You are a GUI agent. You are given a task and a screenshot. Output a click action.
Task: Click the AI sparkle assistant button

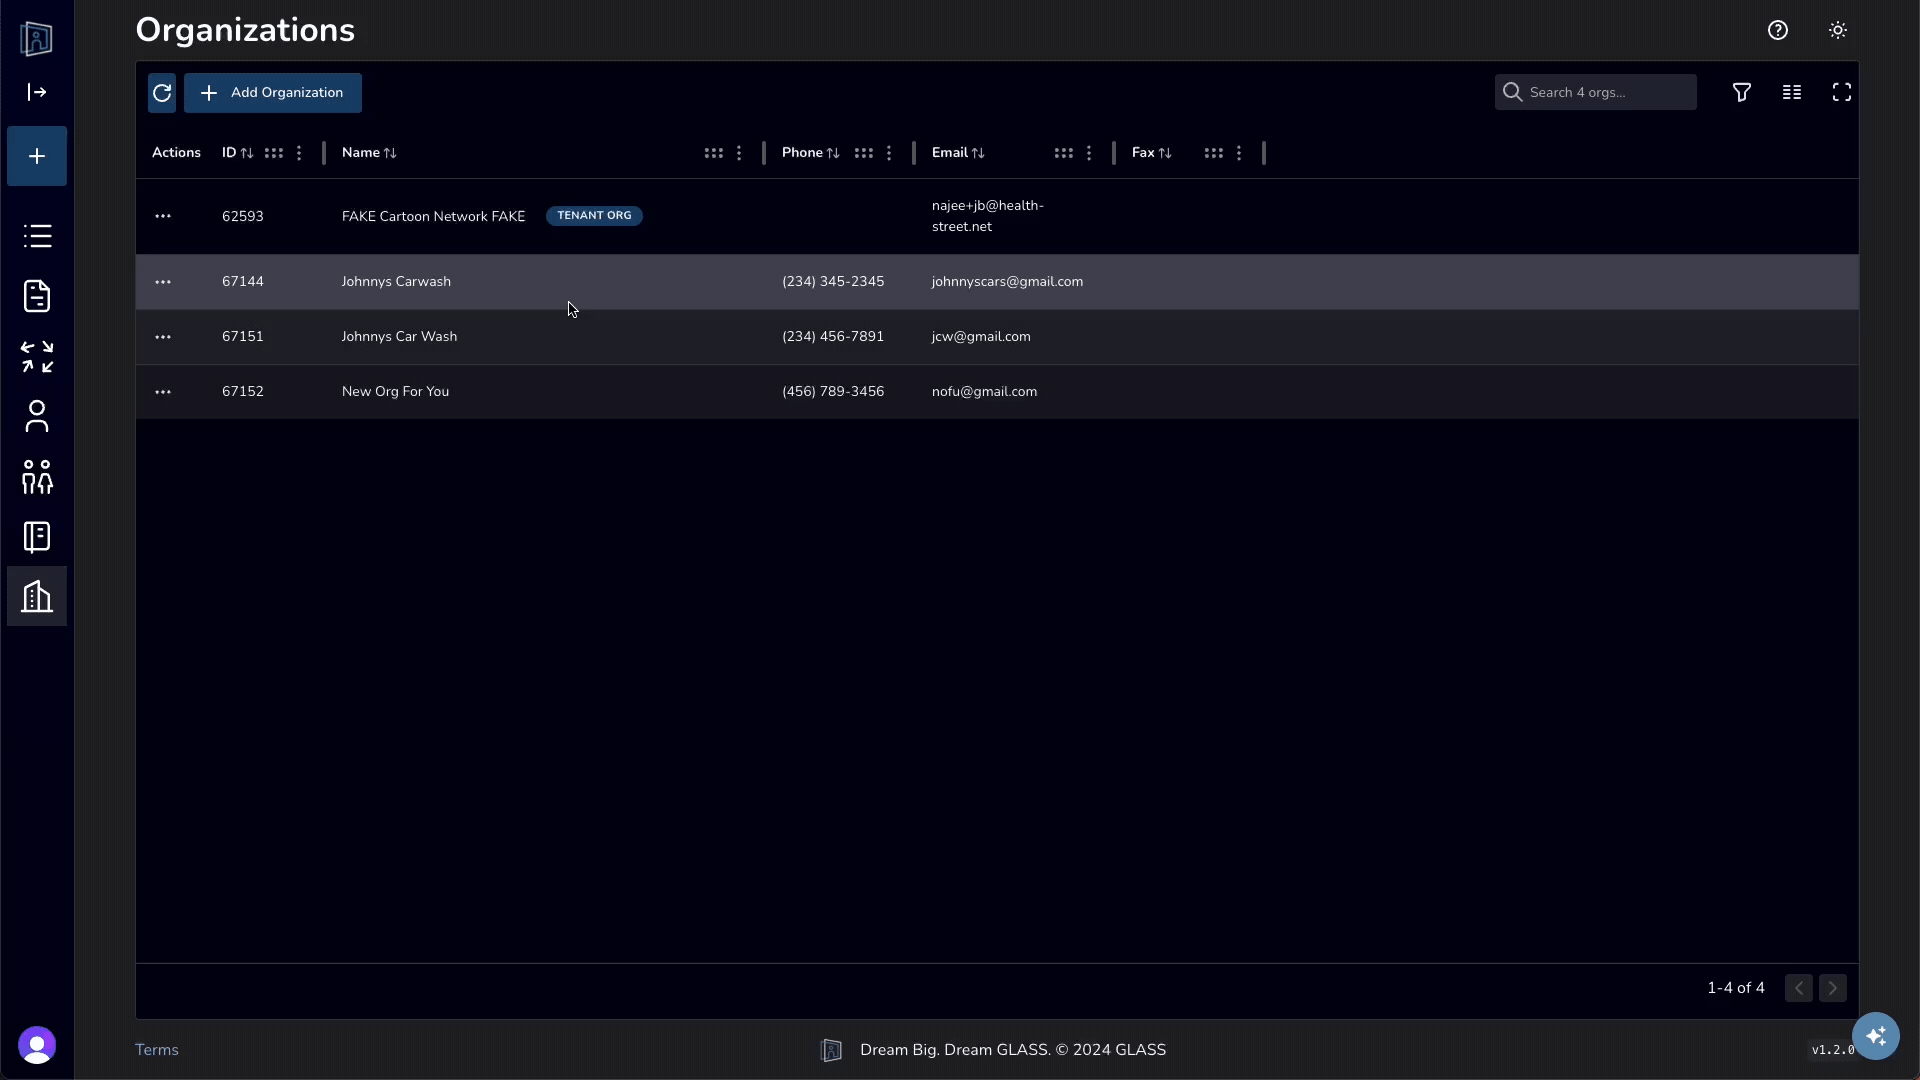1875,1036
